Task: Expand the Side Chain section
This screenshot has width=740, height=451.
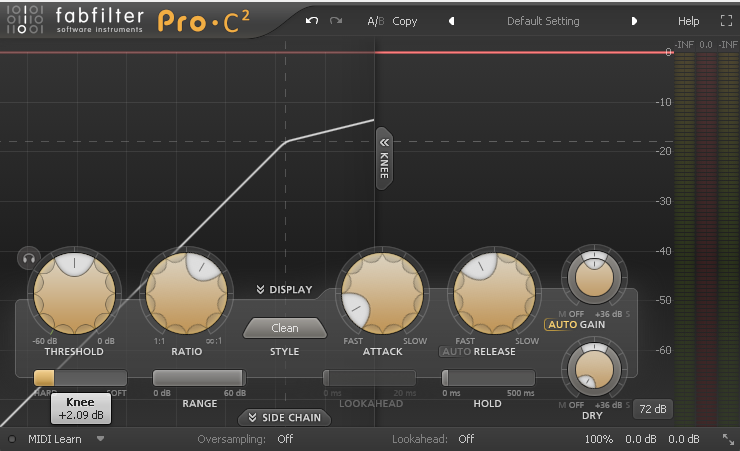Action: tap(285, 417)
